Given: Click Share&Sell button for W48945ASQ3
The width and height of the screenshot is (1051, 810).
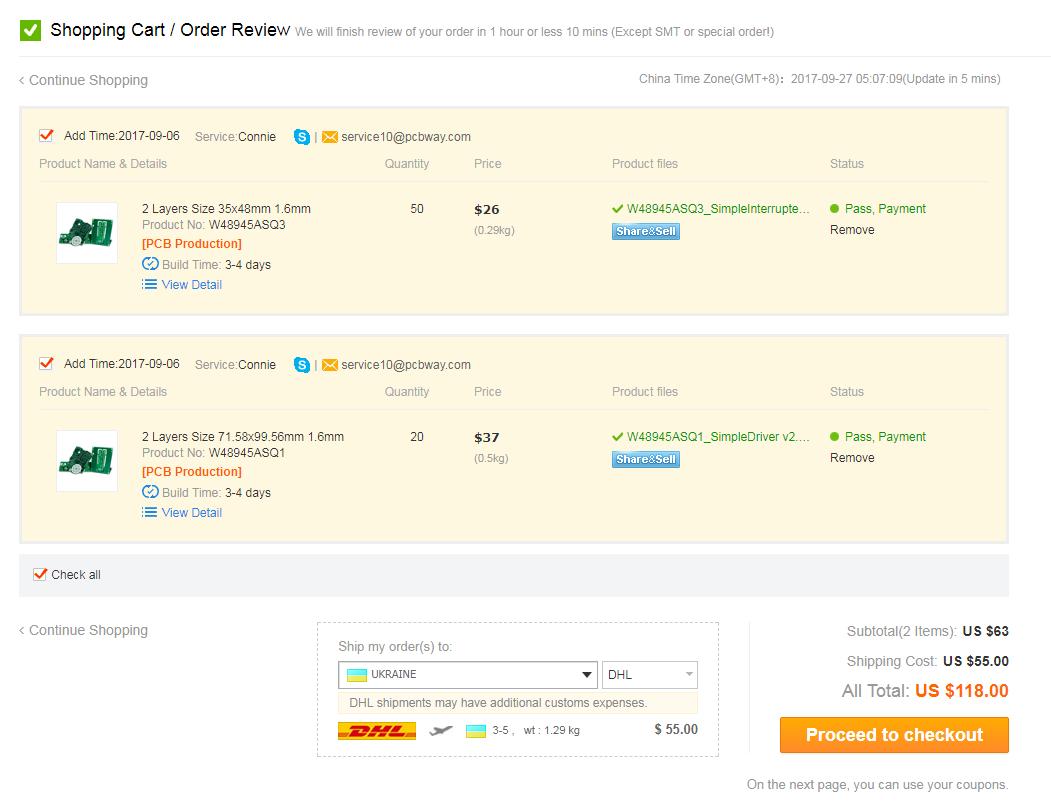Looking at the screenshot, I should pos(645,231).
